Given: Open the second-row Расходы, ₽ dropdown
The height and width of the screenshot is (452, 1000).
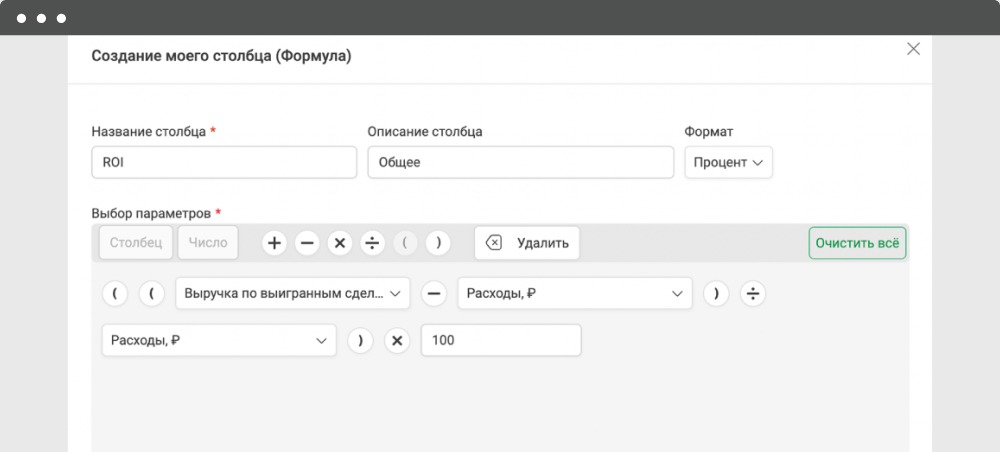Looking at the screenshot, I should (x=219, y=340).
